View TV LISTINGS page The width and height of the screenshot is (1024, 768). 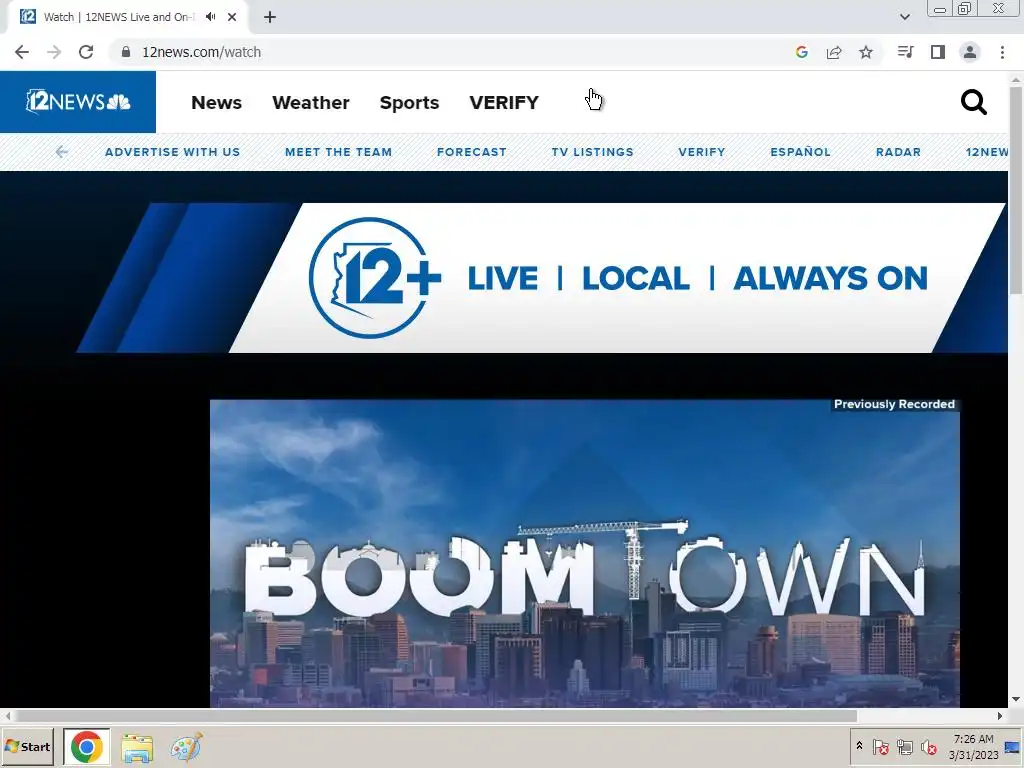point(592,152)
